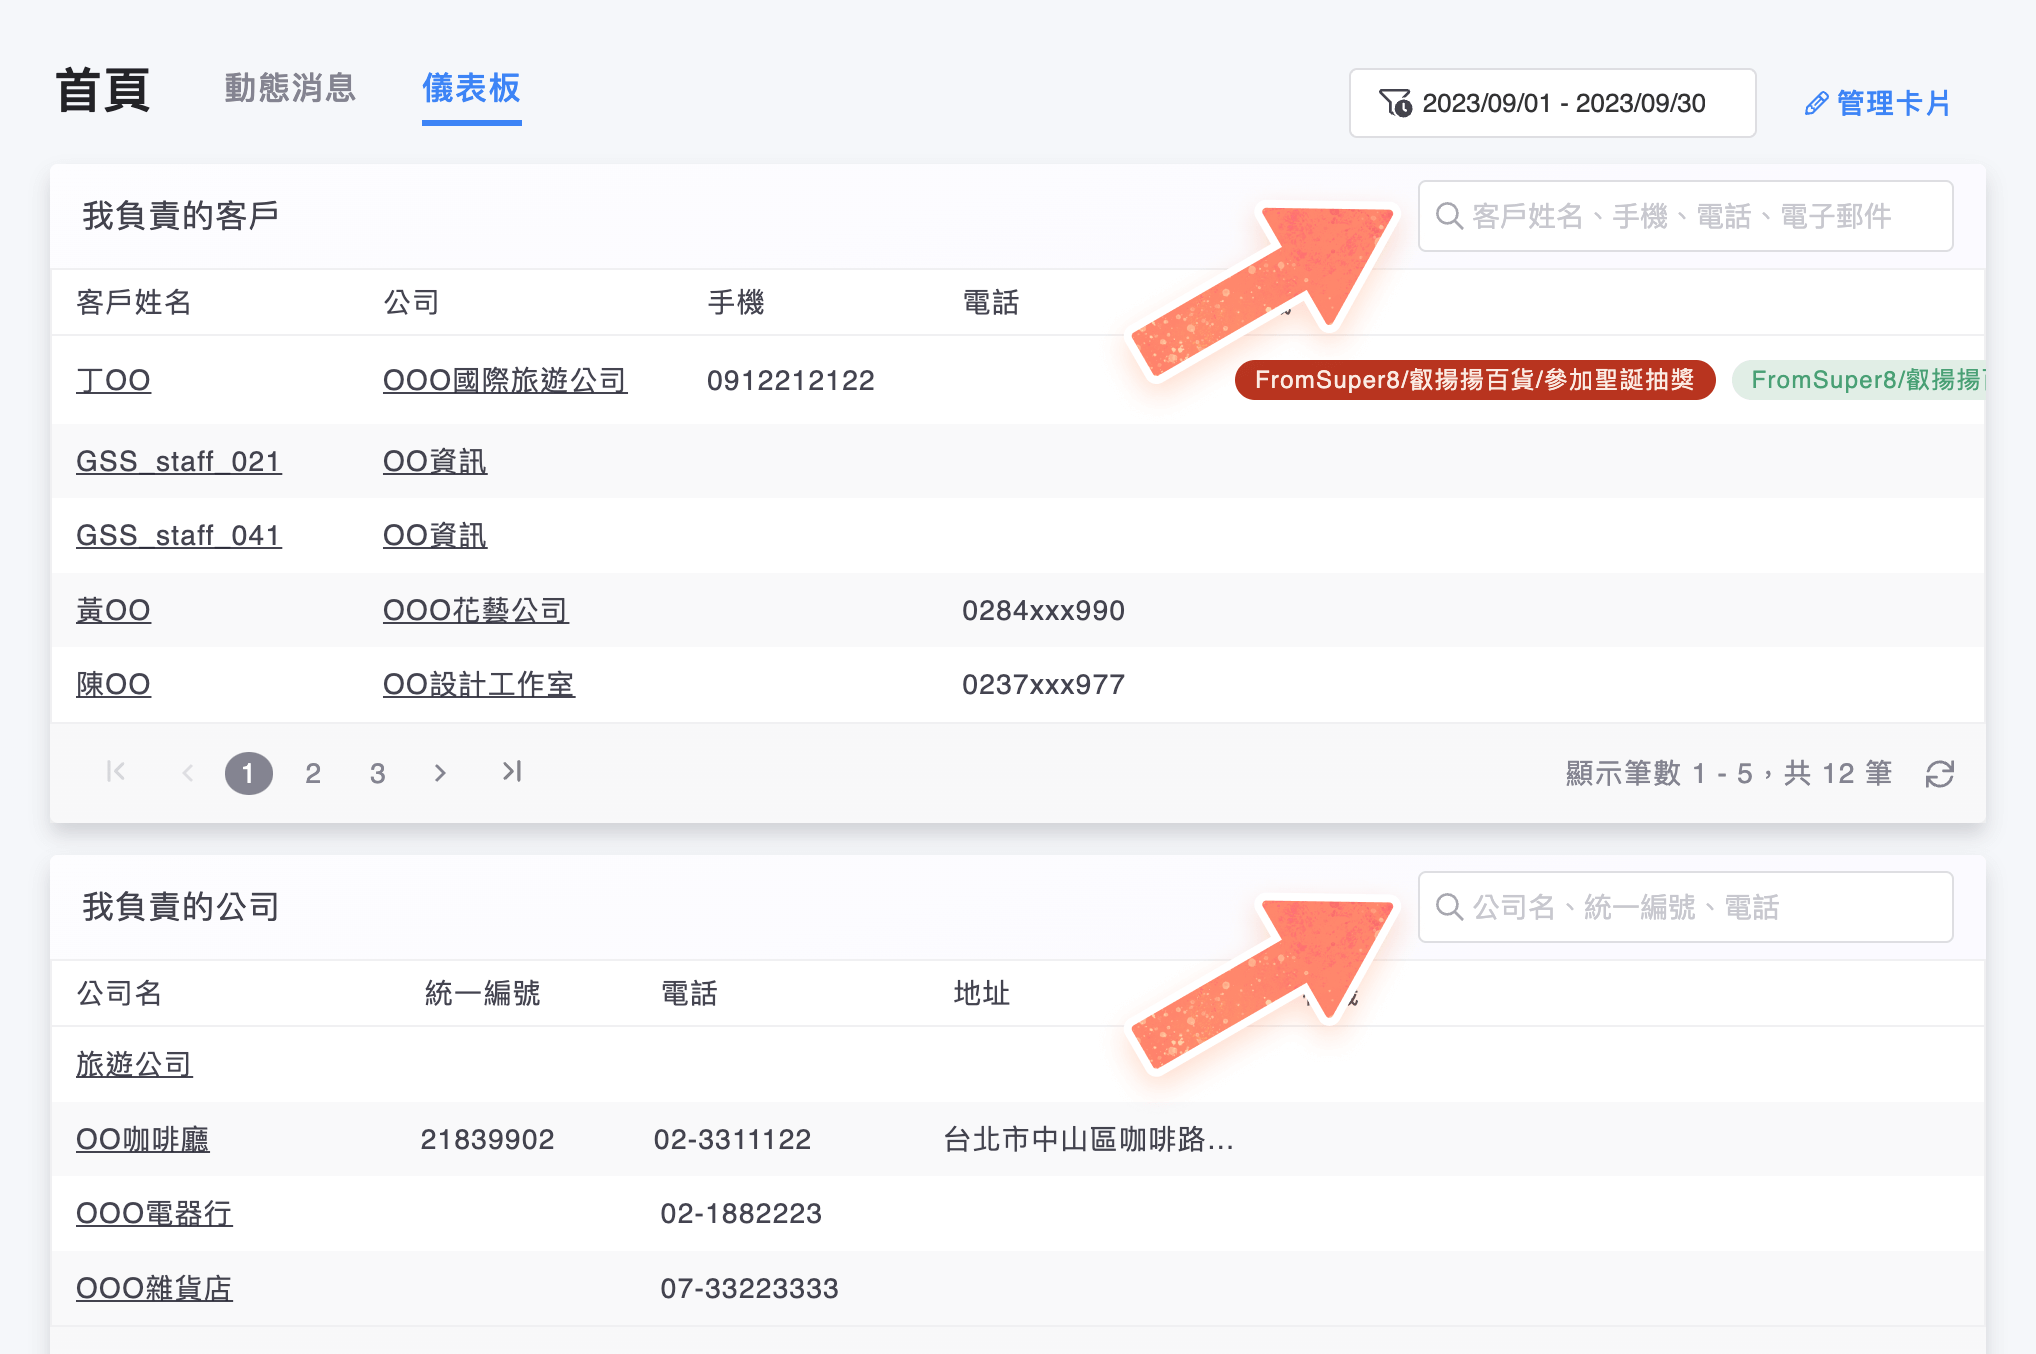
Task: Click the magnifier icon in the customer search box
Action: (x=1450, y=216)
